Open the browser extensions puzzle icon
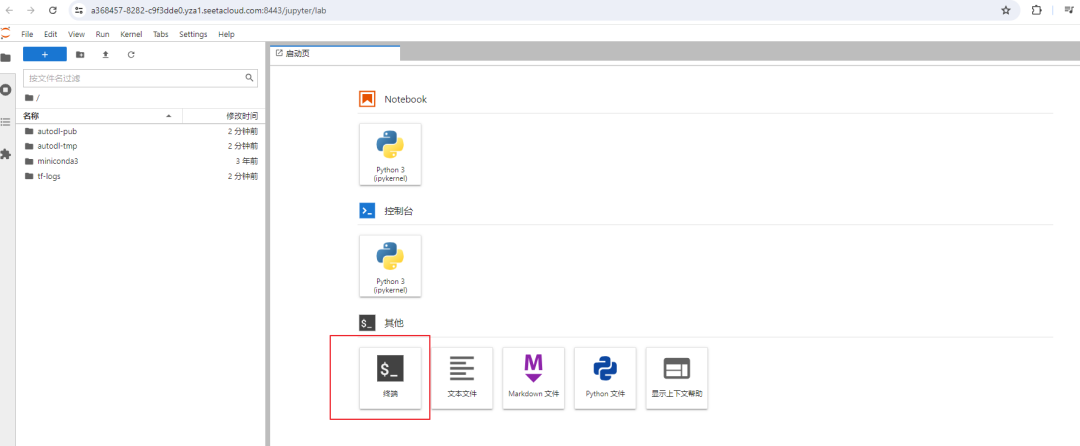Viewport: 1080px width, 446px height. (x=1037, y=10)
